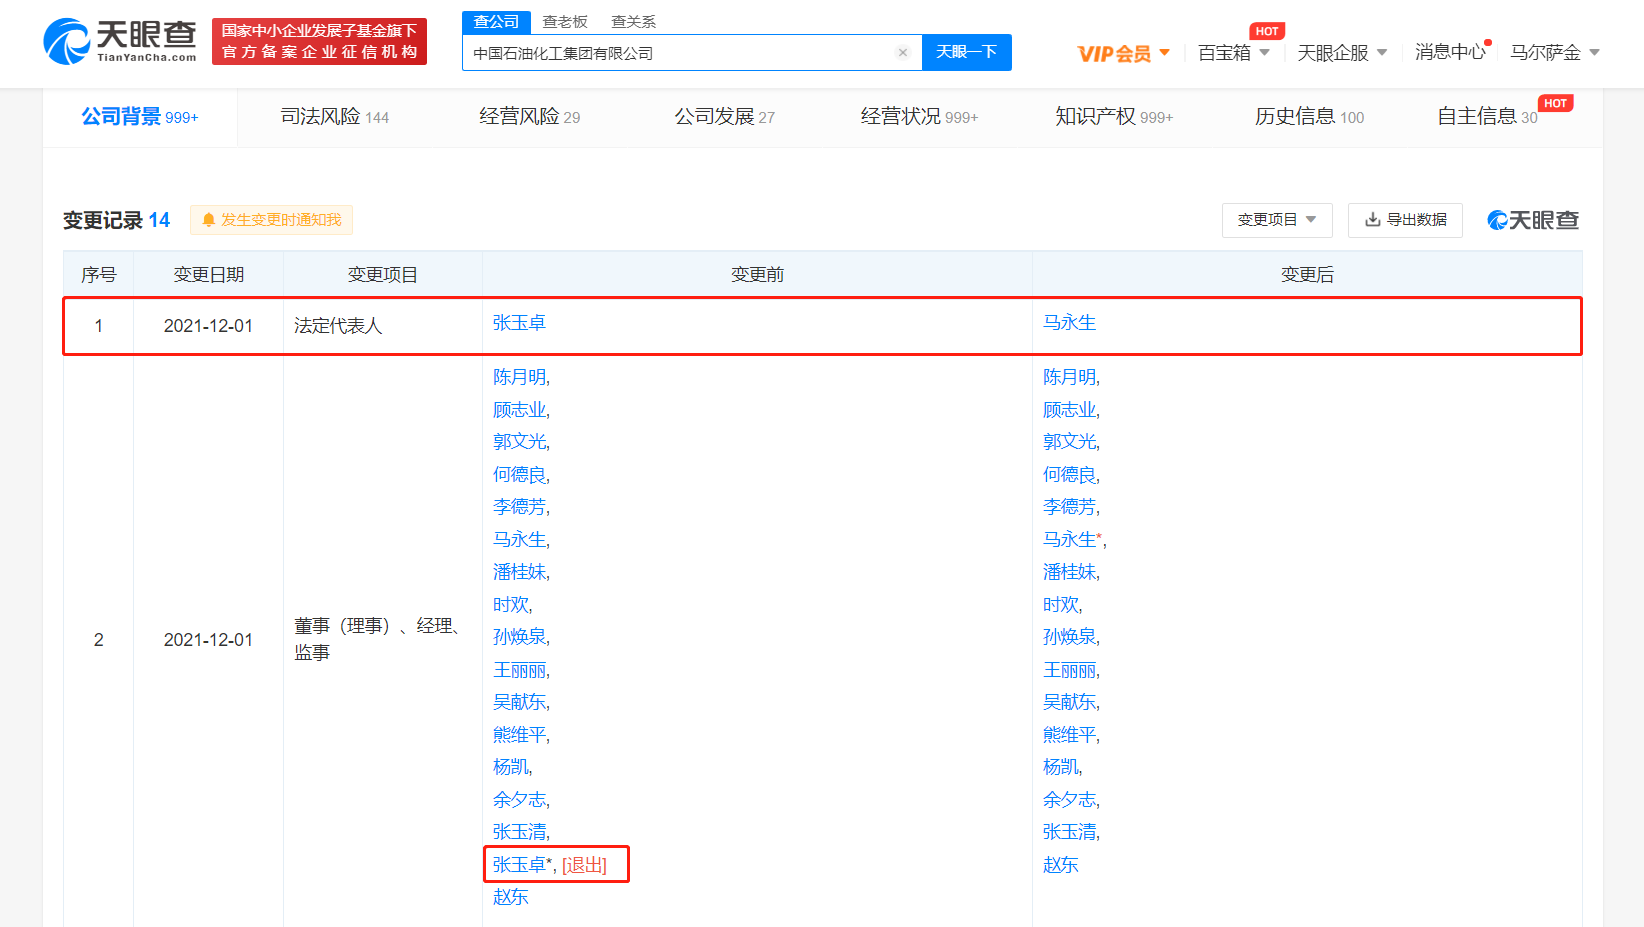Open 张玉卓* [退出] link in 变更前 list
Screen dimensions: 1644x927
click(x=549, y=865)
